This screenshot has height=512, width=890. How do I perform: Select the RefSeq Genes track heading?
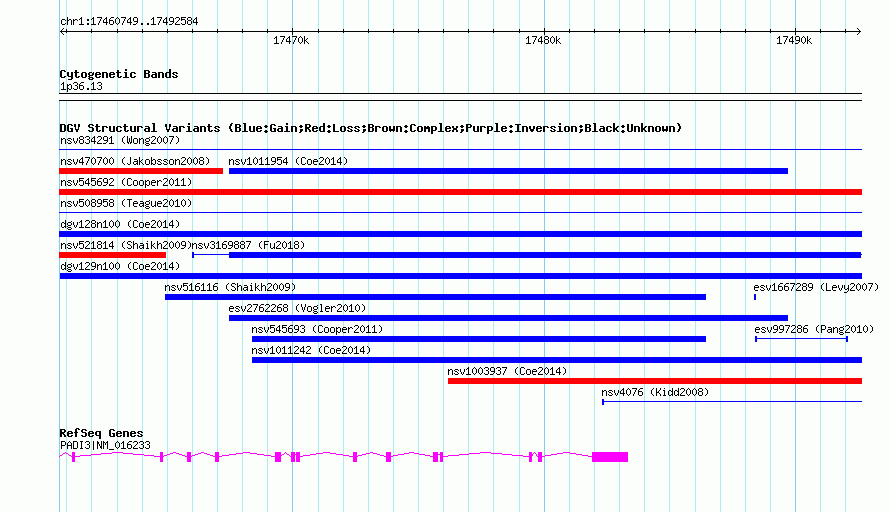pyautogui.click(x=102, y=433)
